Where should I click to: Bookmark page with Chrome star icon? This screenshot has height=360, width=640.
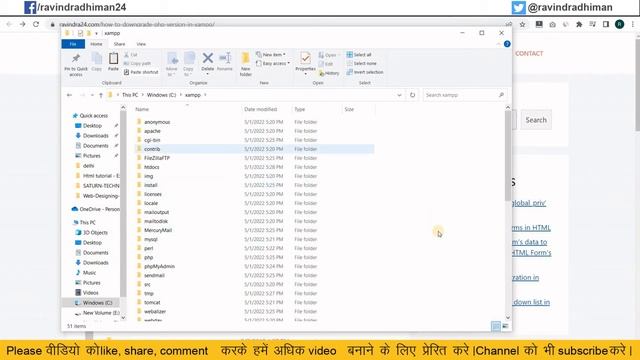point(522,24)
